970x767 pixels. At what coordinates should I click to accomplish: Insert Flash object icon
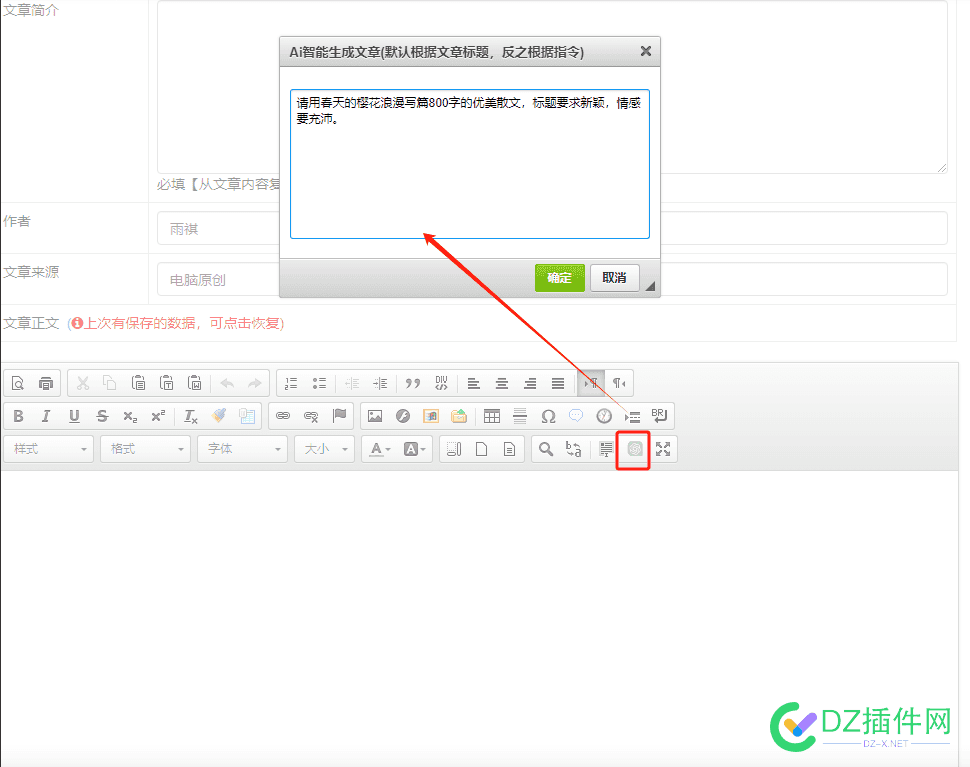click(x=403, y=416)
